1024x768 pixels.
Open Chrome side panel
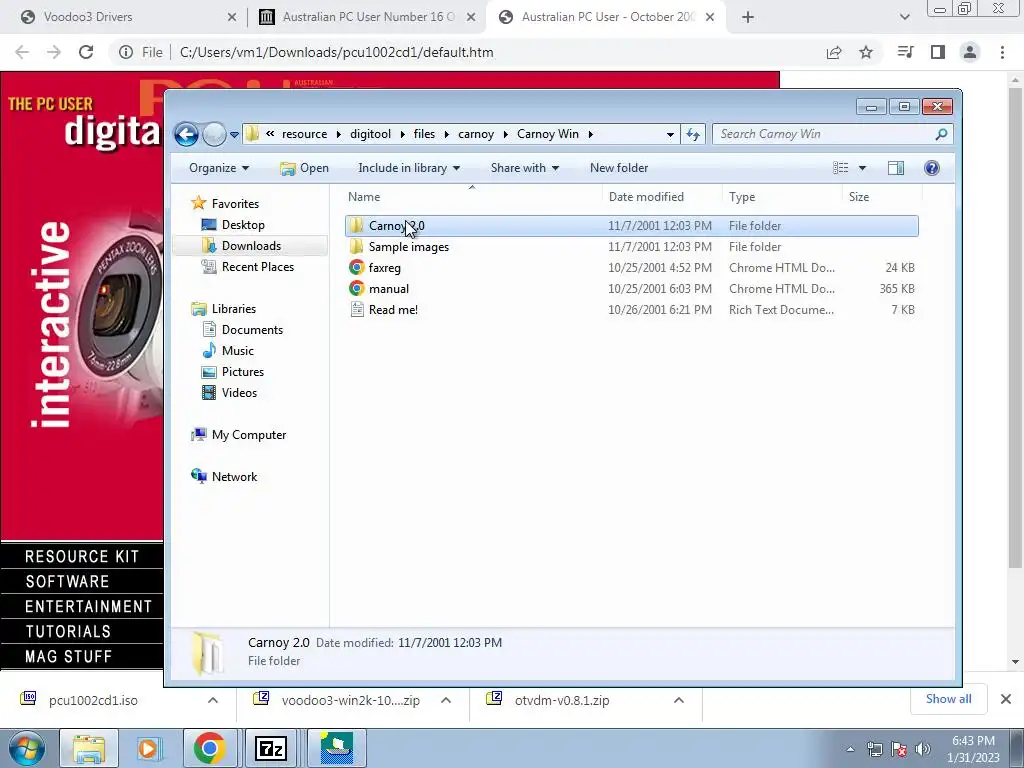(938, 52)
